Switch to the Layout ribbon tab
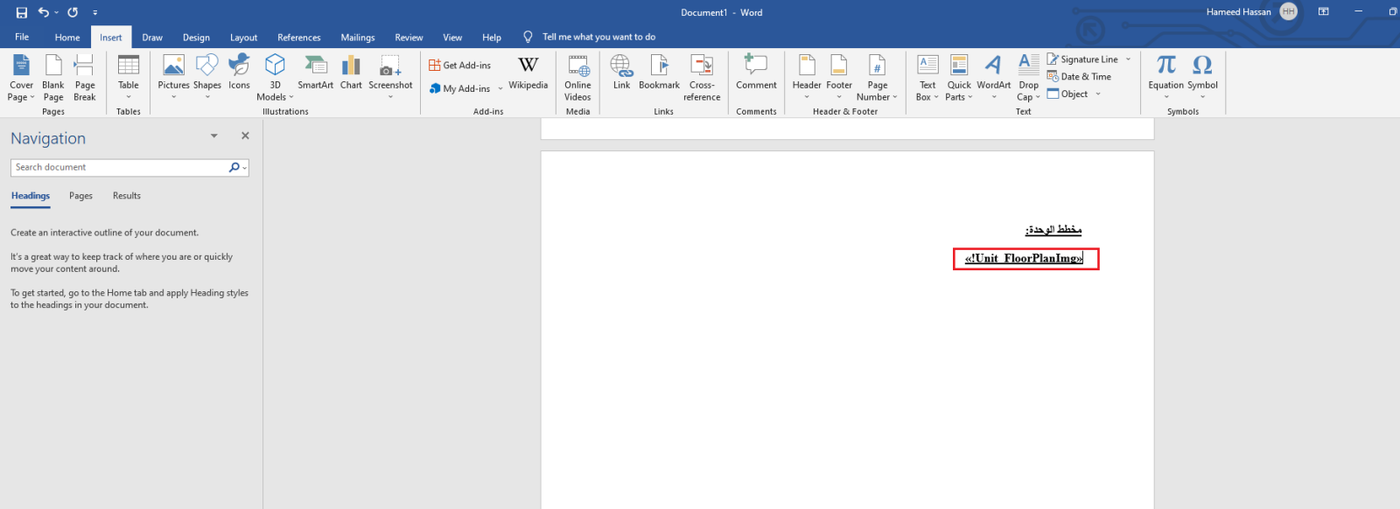 click(x=244, y=37)
